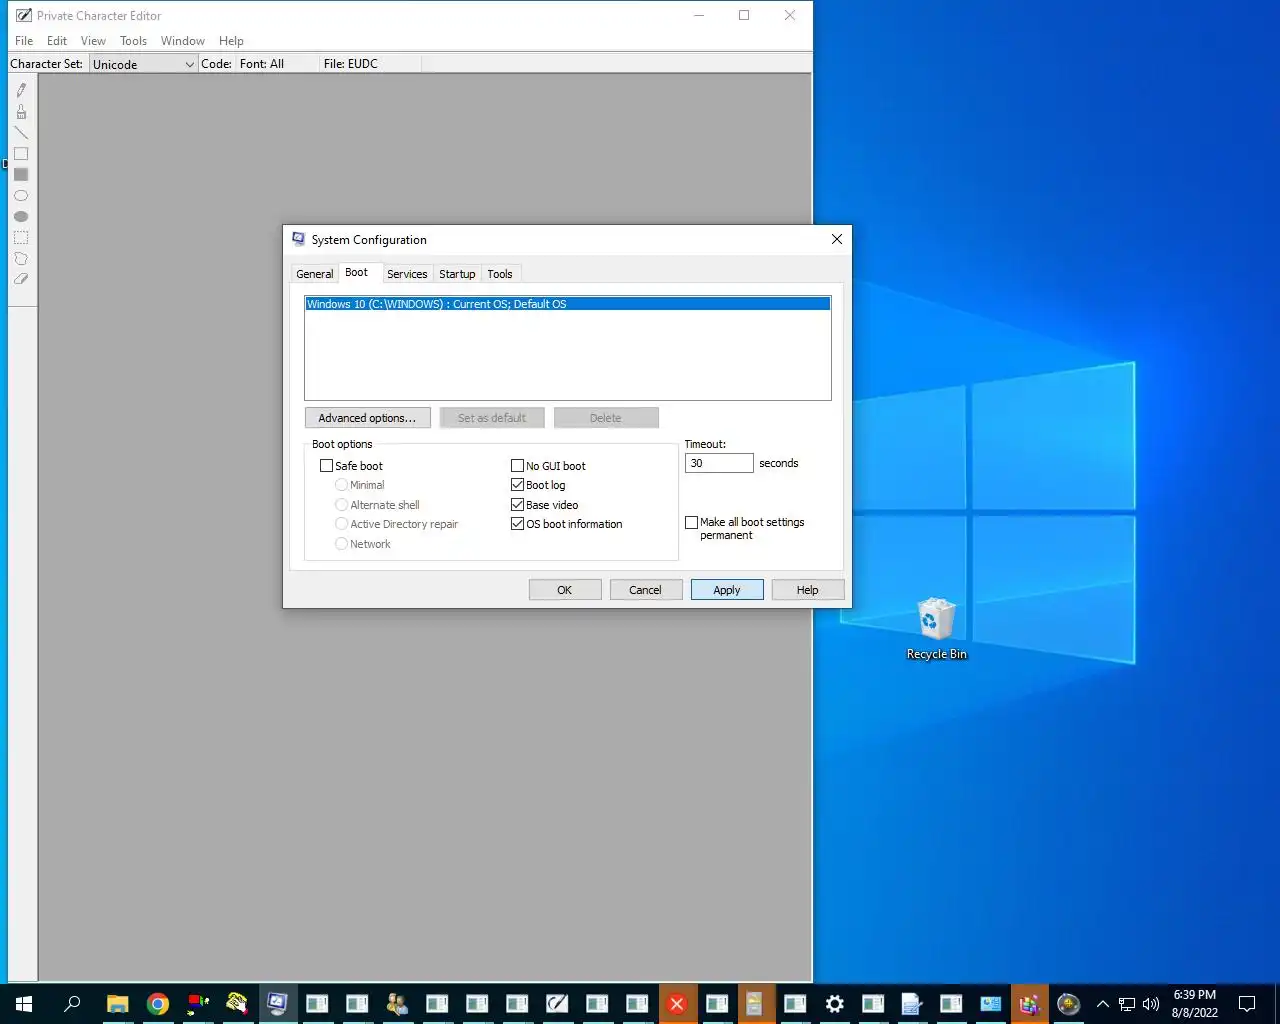Click the Delete boot entry button

(x=606, y=418)
